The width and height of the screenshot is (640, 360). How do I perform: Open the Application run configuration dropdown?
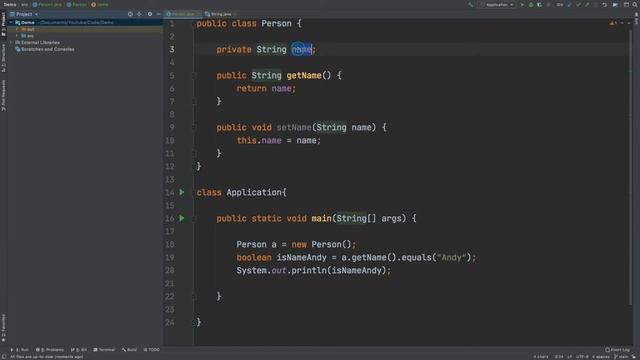[497, 5]
